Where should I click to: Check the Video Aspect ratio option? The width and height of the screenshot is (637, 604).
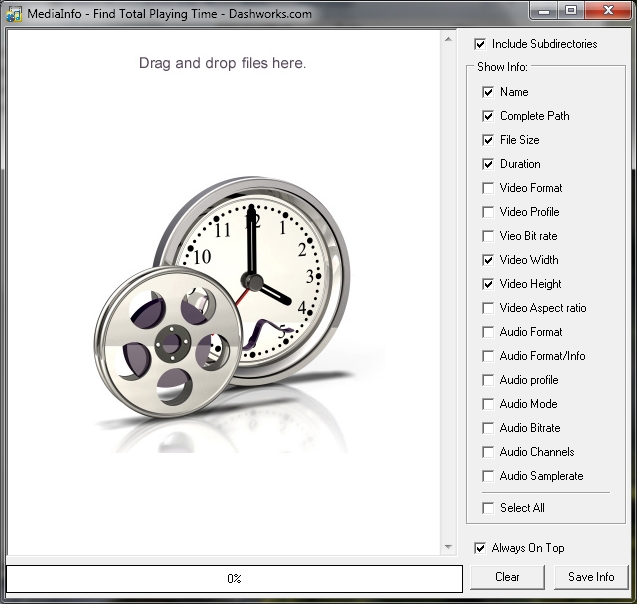click(488, 308)
